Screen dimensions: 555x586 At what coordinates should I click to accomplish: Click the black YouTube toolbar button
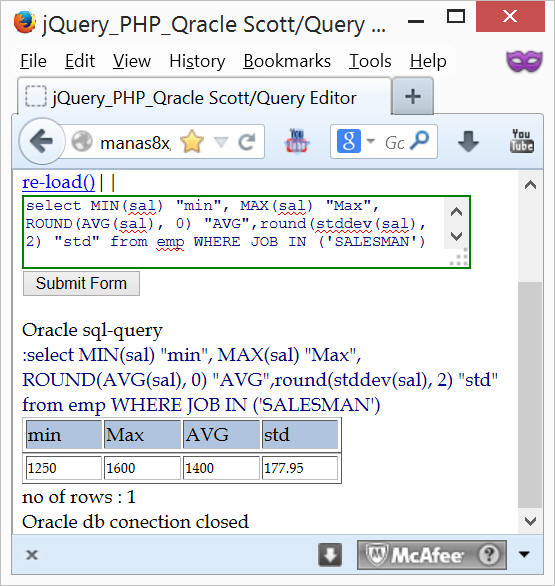(522, 141)
